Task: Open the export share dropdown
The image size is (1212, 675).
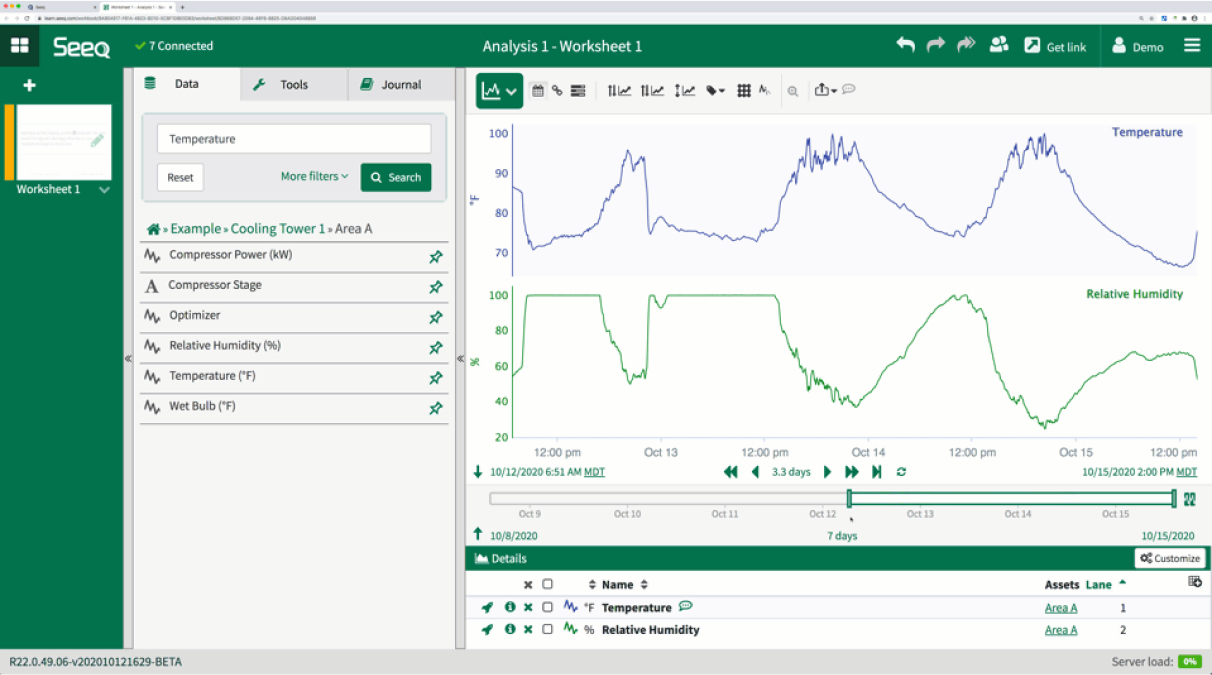Action: point(825,90)
